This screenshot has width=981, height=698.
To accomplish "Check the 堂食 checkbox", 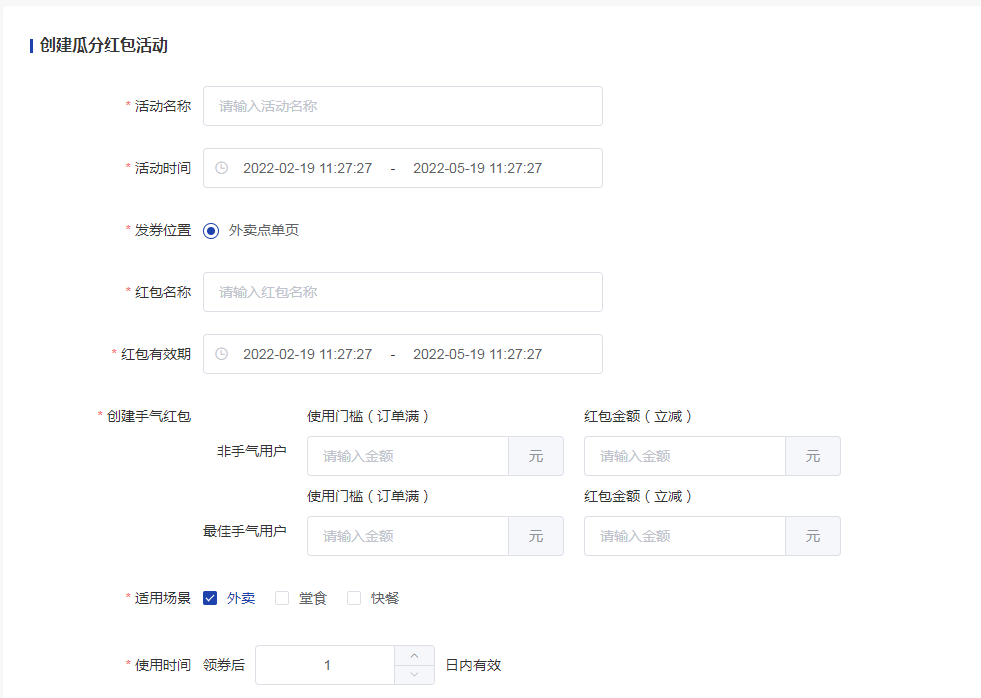I will coord(282,598).
